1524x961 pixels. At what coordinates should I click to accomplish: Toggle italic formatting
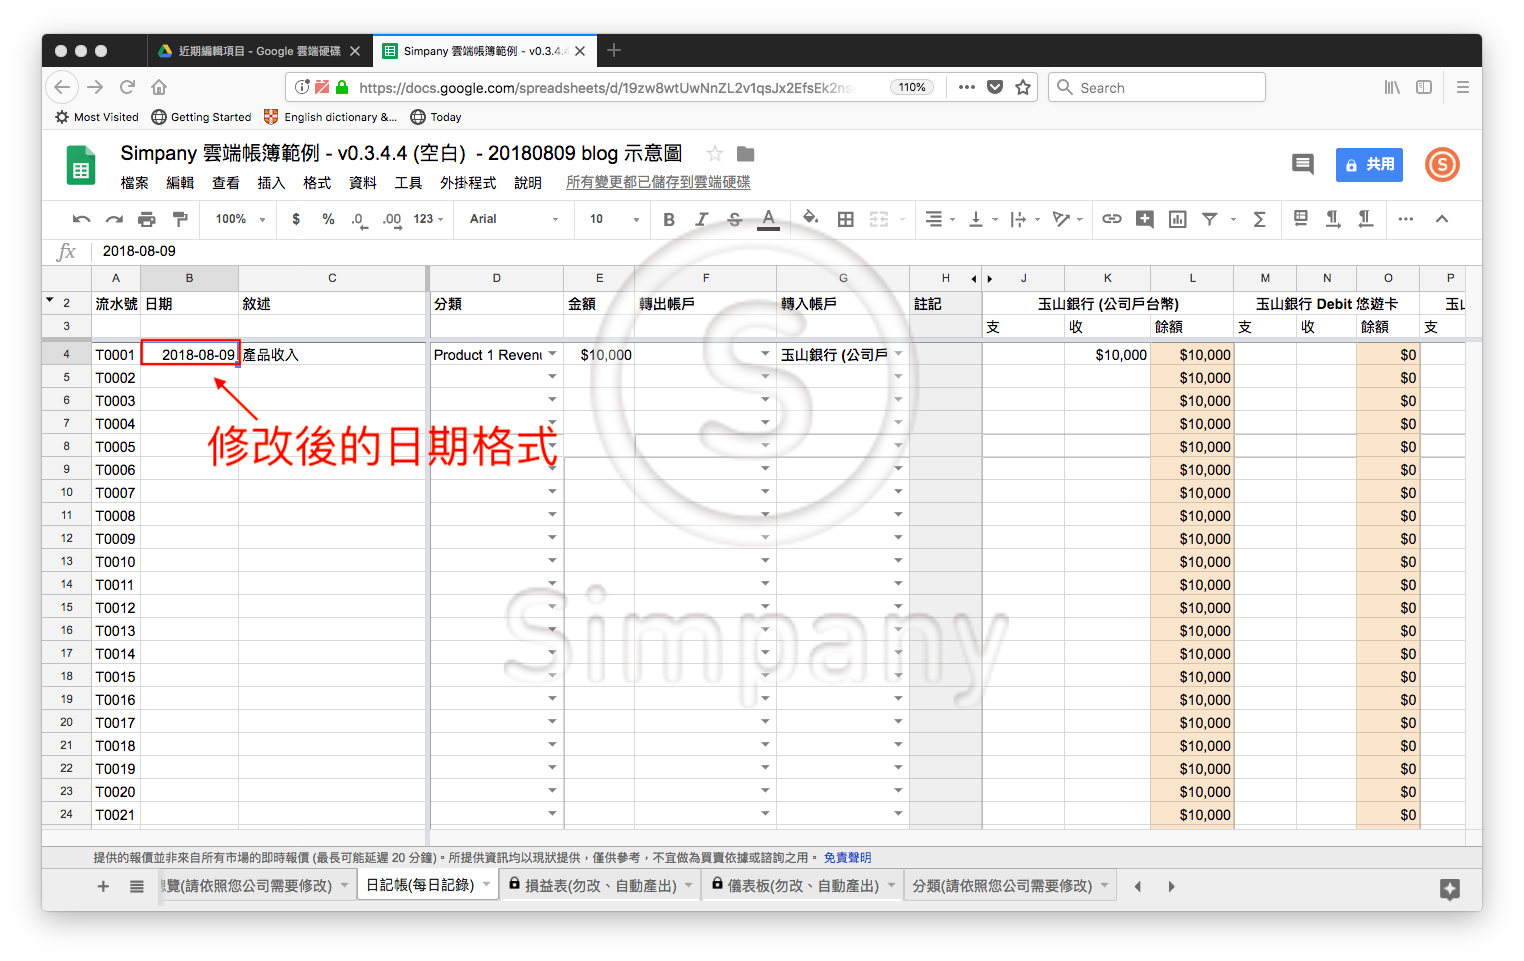701,219
